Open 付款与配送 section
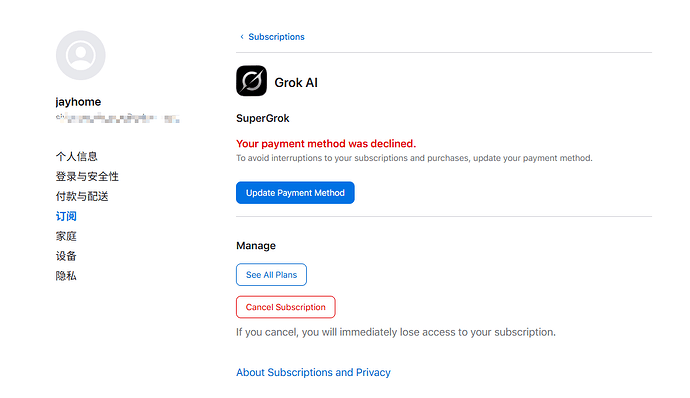Screen dimensions: 690x398 82,196
